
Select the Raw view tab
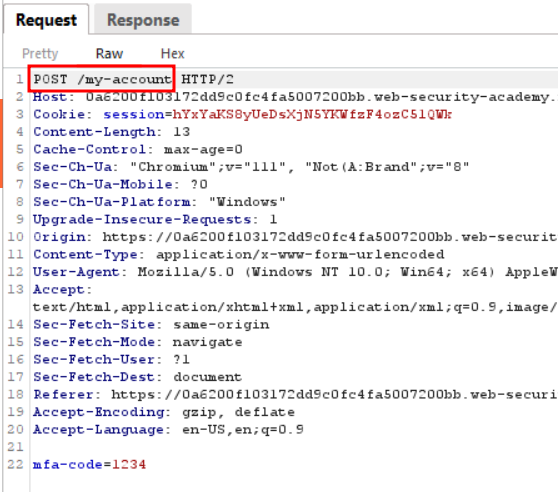click(x=109, y=54)
